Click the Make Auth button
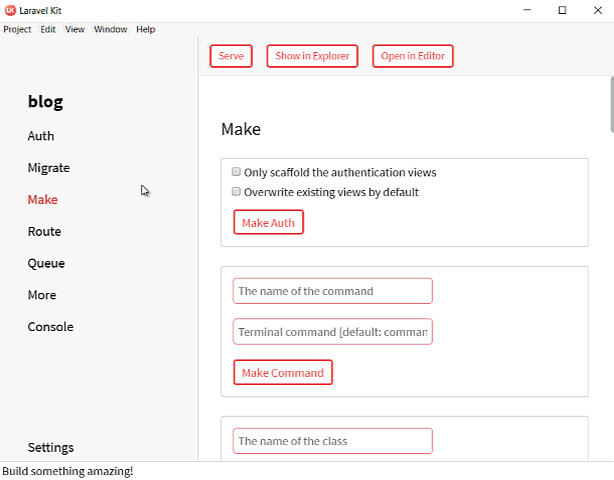 tap(268, 222)
